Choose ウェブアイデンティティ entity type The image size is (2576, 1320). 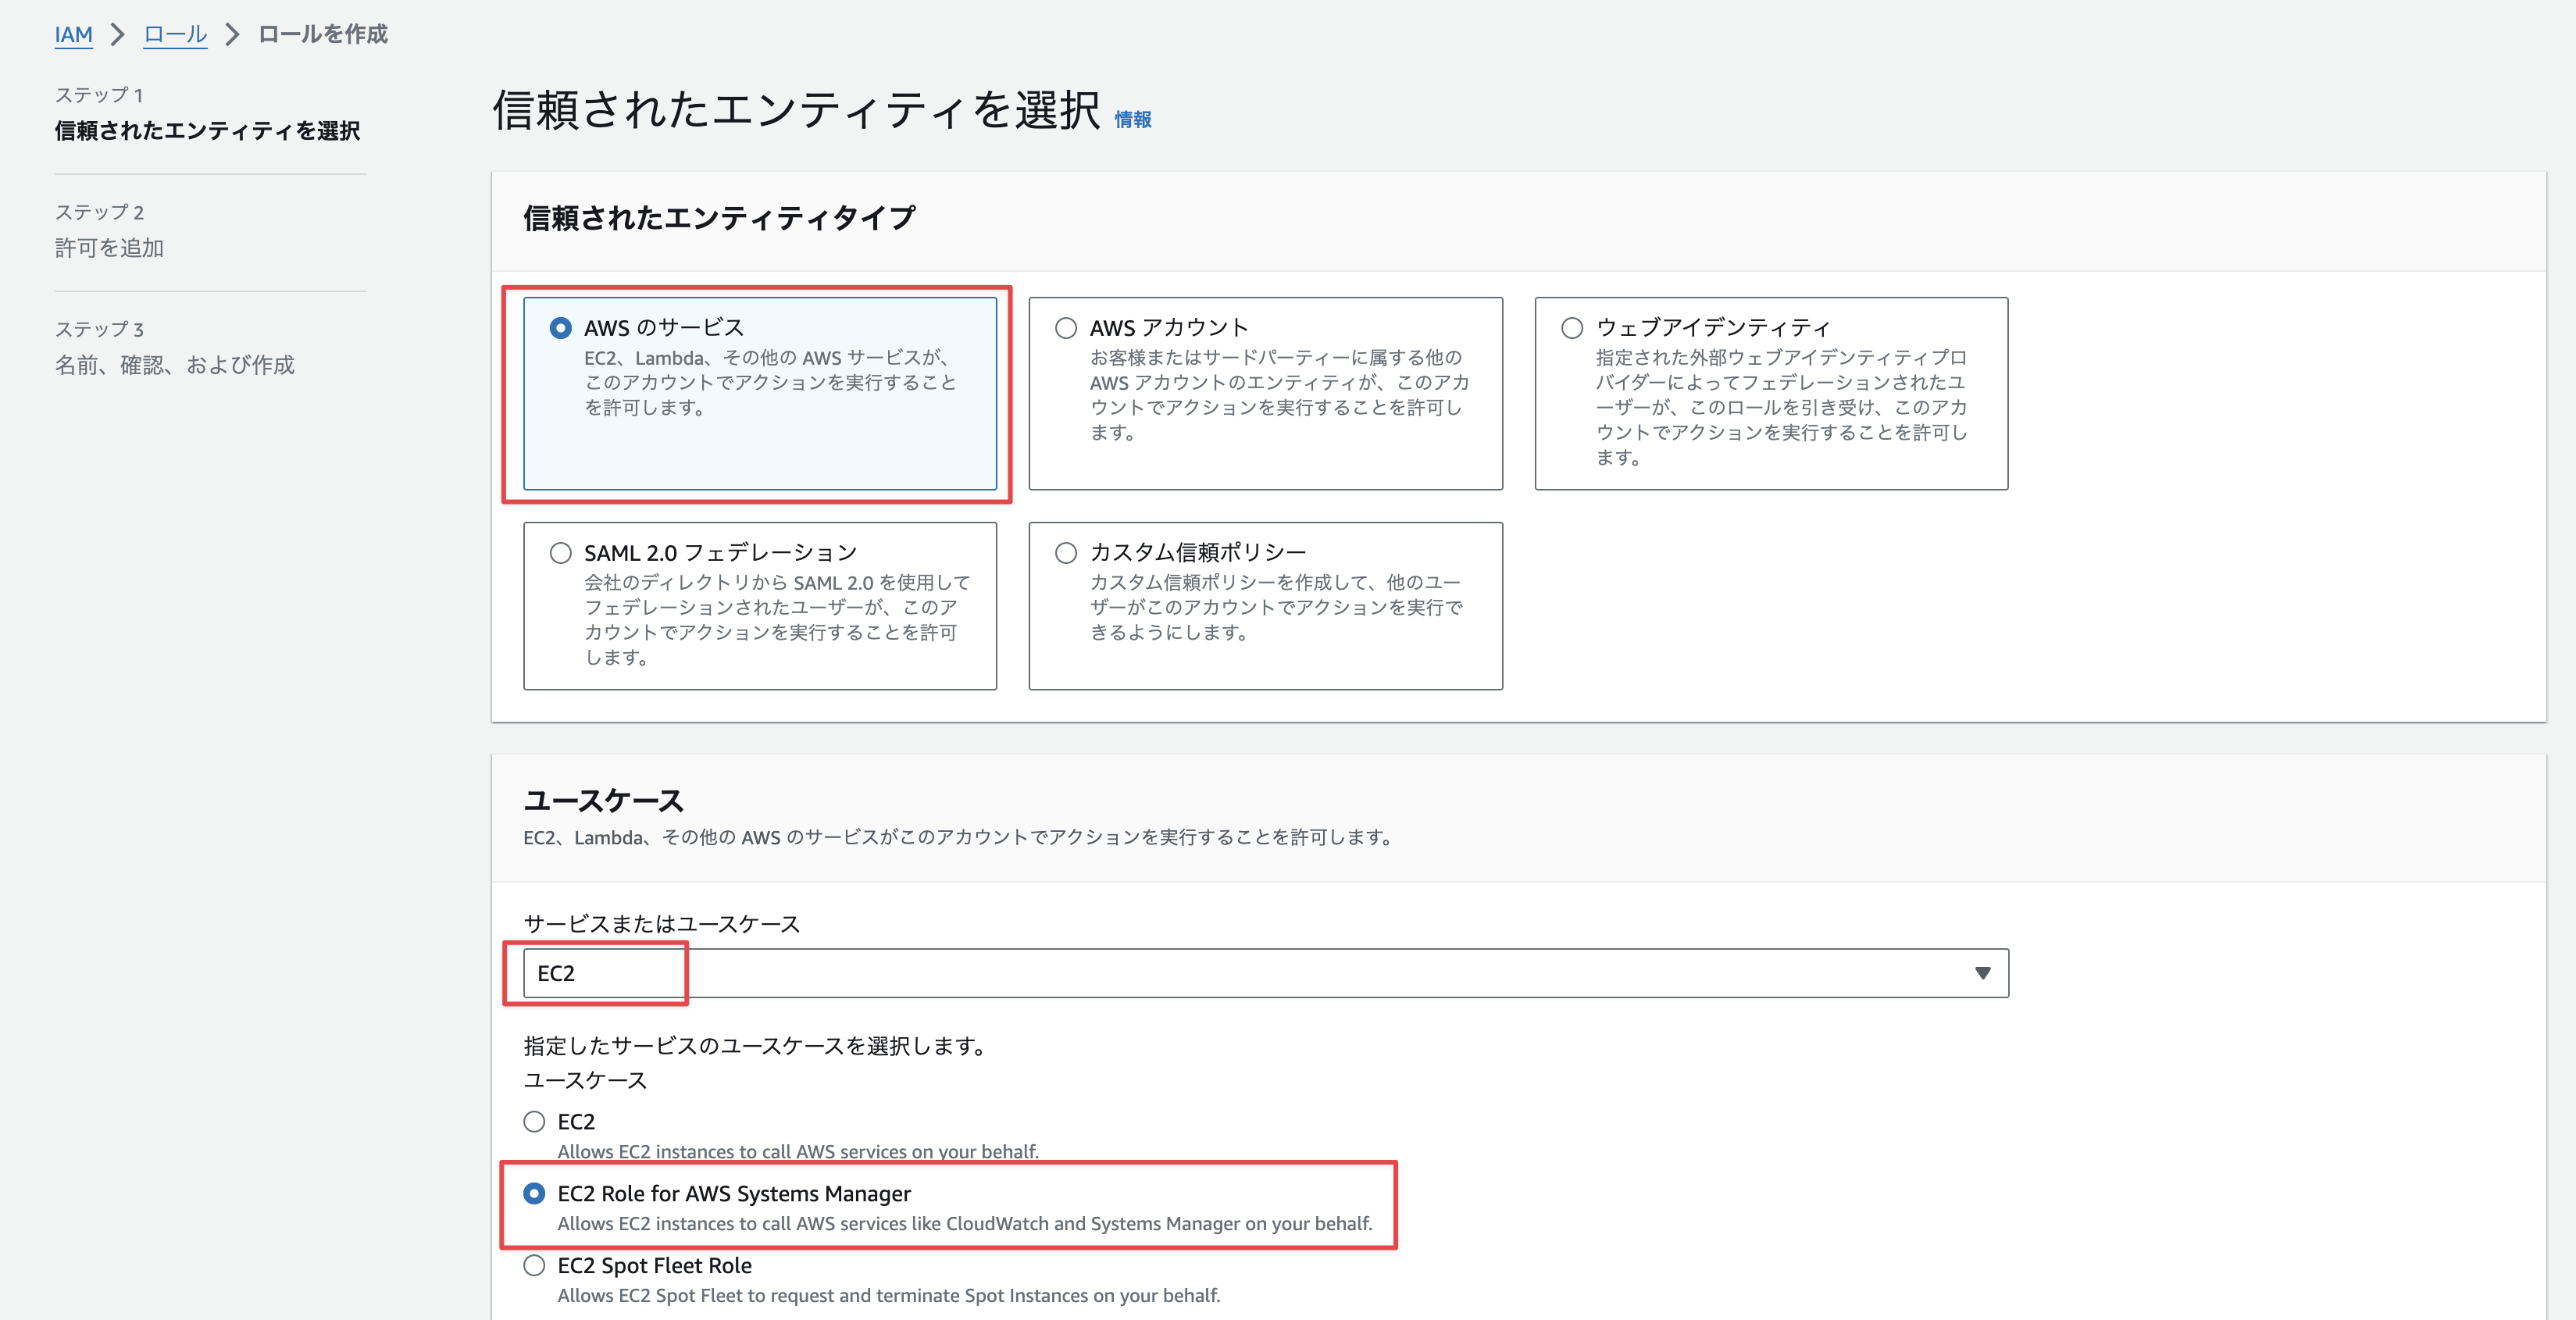point(1572,328)
